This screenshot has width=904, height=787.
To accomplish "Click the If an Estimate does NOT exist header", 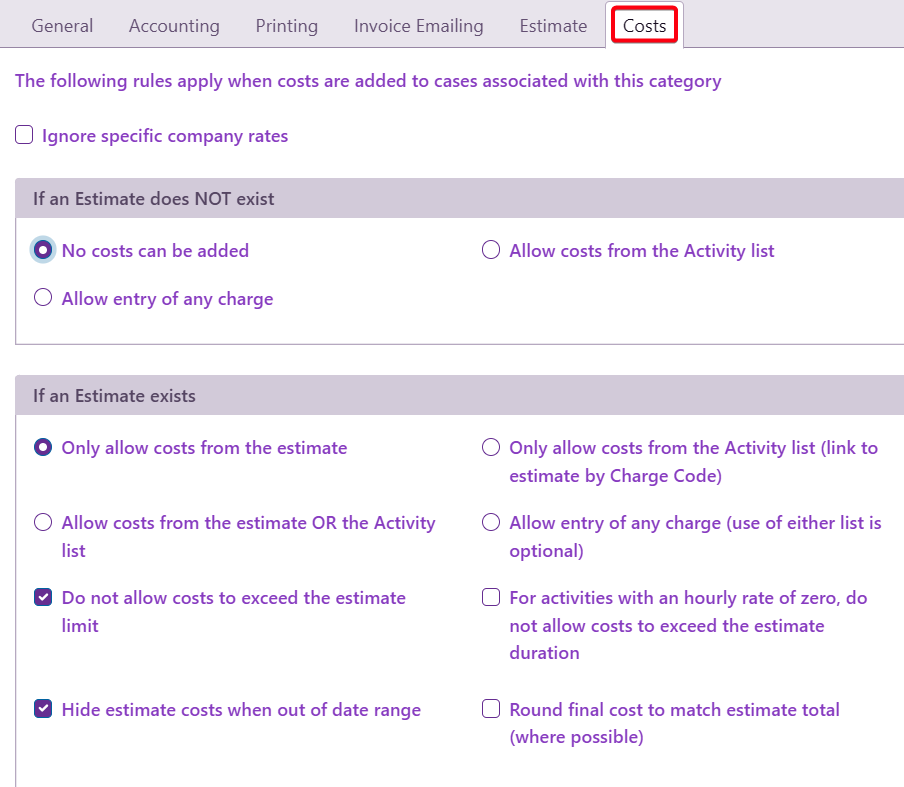I will pyautogui.click(x=154, y=199).
